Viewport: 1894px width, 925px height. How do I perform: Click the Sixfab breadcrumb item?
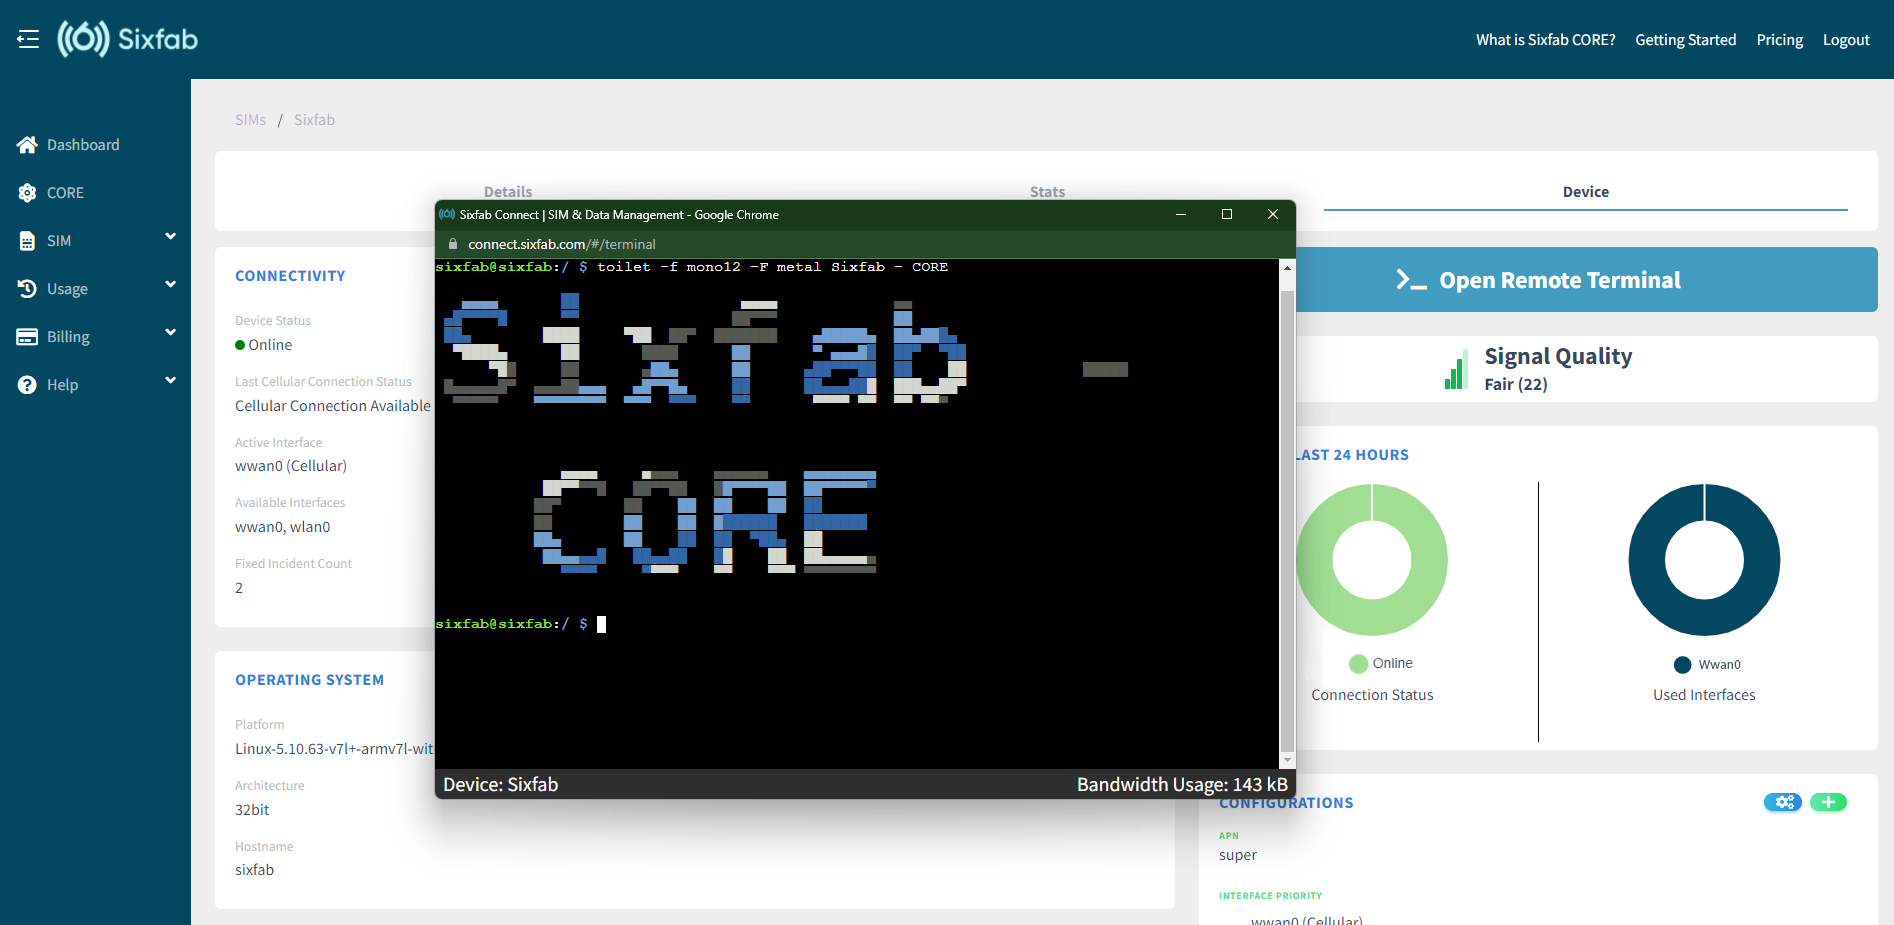(314, 120)
